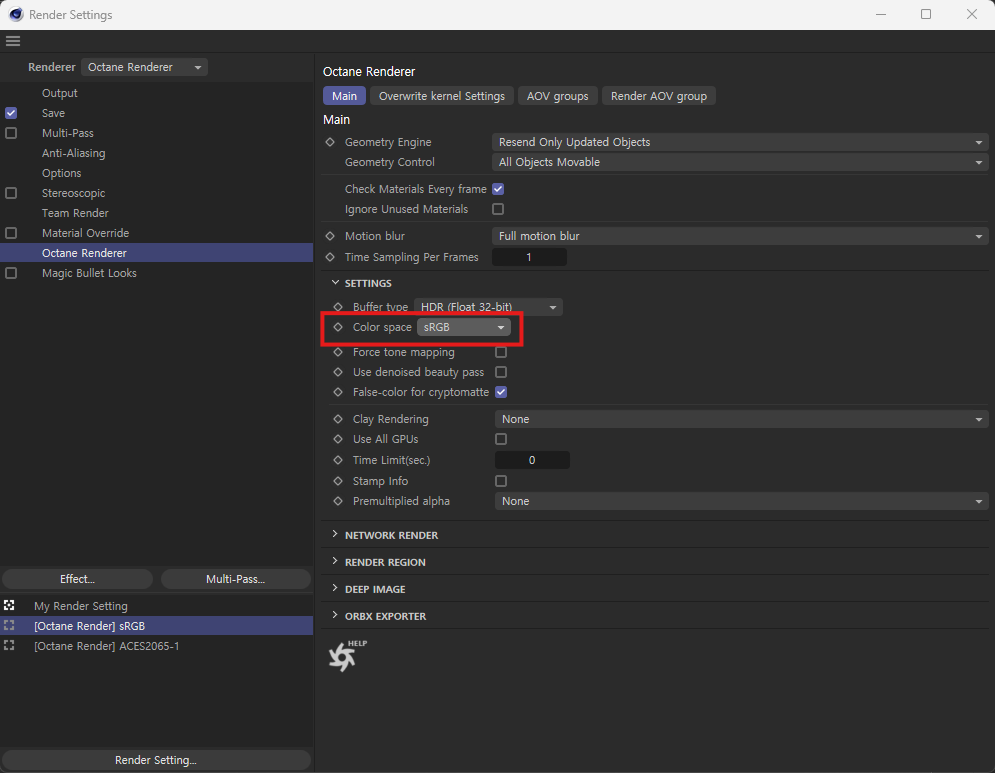Click keyframe diamond beside Time Limit(sec.)
The height and width of the screenshot is (773, 995).
(338, 460)
